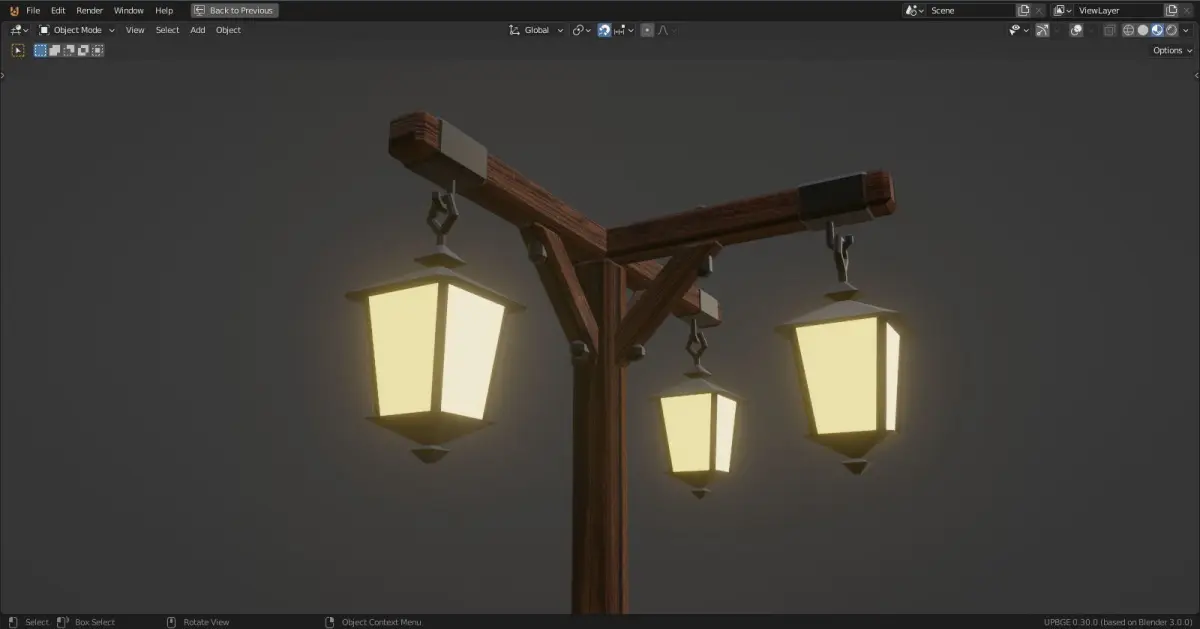Open the scene browse icon
1200x629 pixels.
click(x=914, y=10)
